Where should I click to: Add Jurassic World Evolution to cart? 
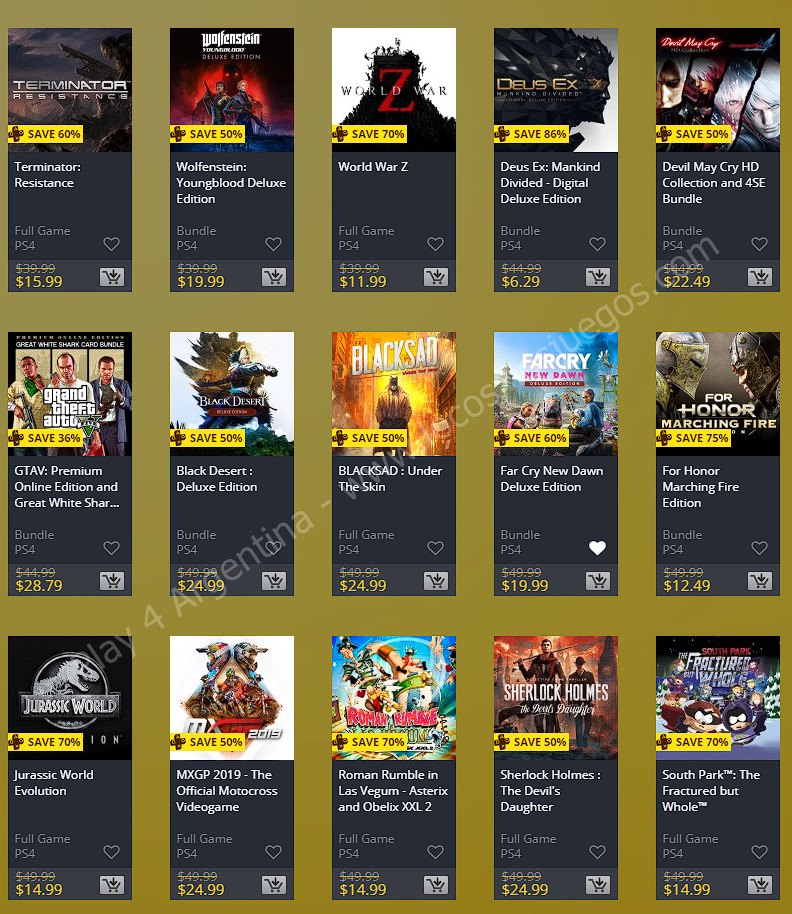pyautogui.click(x=112, y=885)
